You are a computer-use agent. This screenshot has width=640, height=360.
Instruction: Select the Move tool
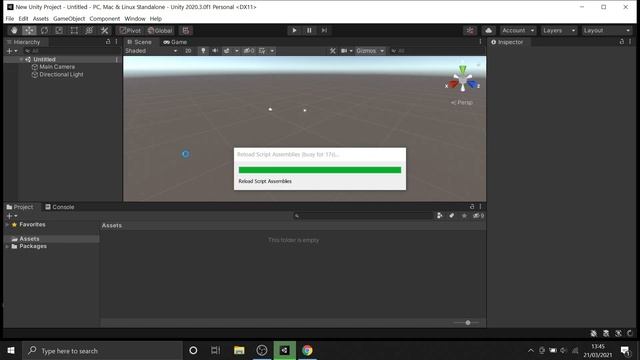(x=29, y=31)
